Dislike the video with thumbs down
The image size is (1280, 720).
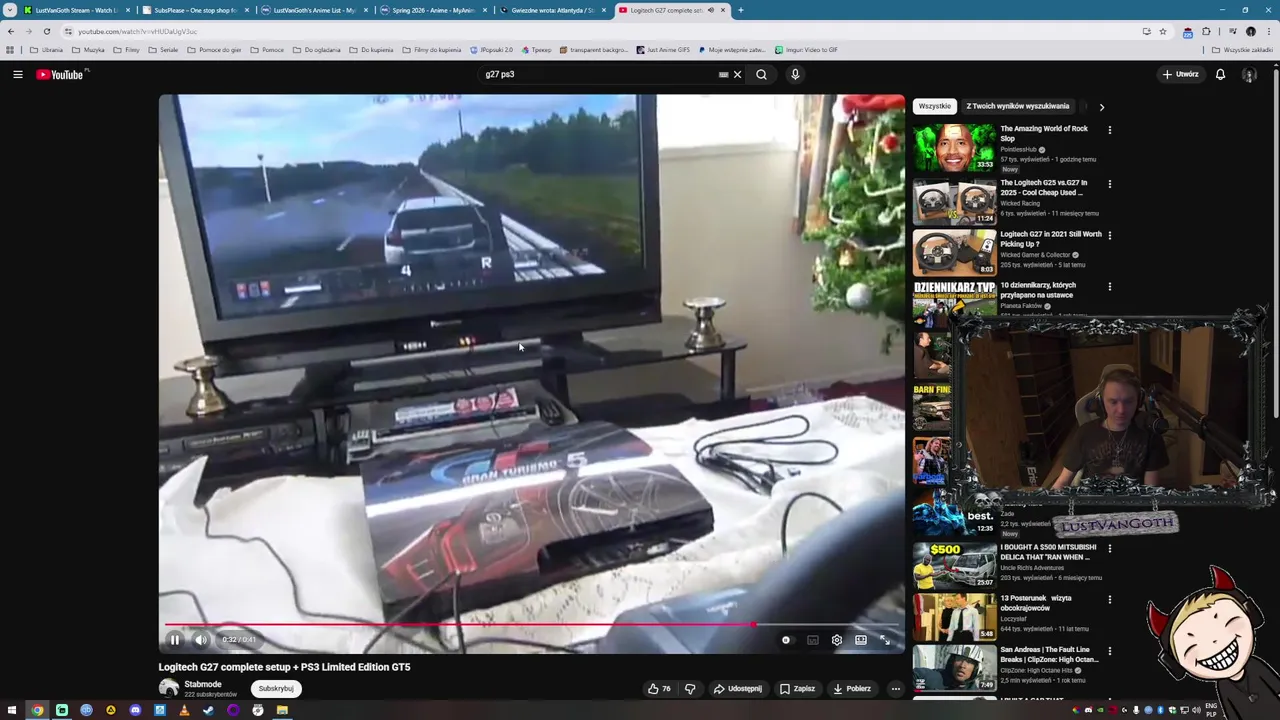click(x=690, y=688)
